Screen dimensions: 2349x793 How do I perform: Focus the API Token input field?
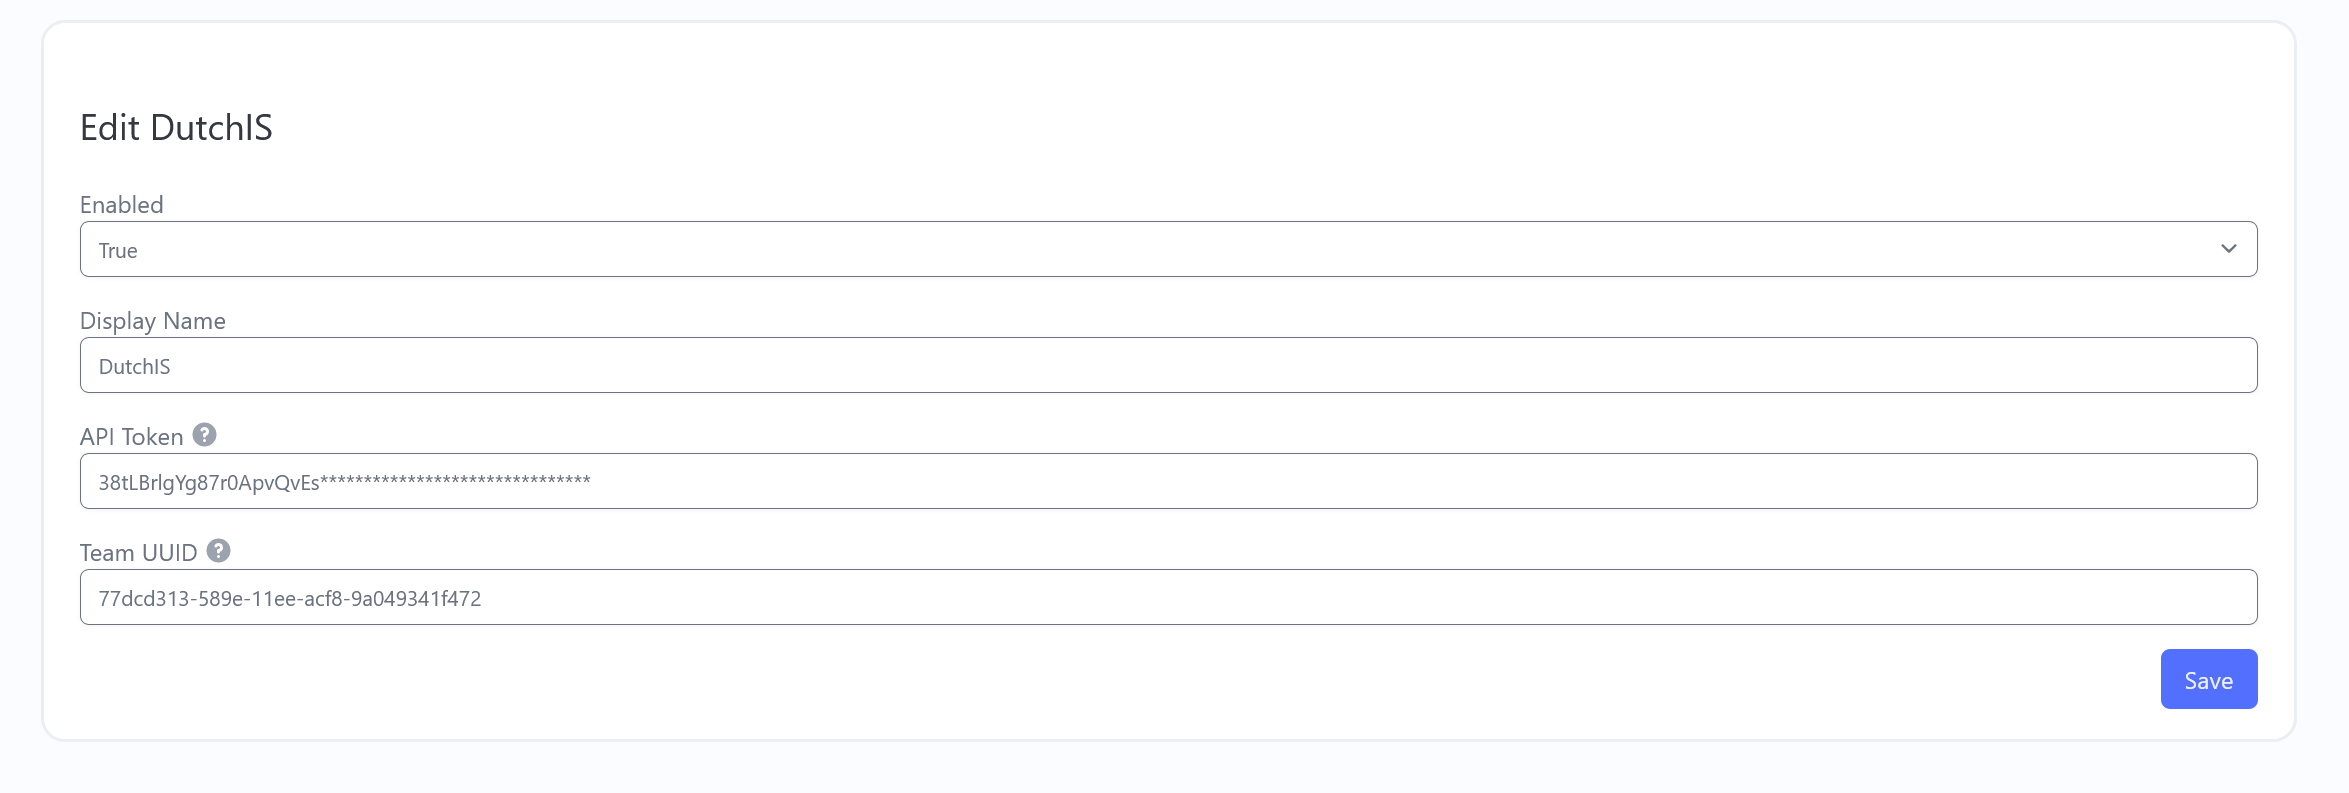click(x=1168, y=481)
